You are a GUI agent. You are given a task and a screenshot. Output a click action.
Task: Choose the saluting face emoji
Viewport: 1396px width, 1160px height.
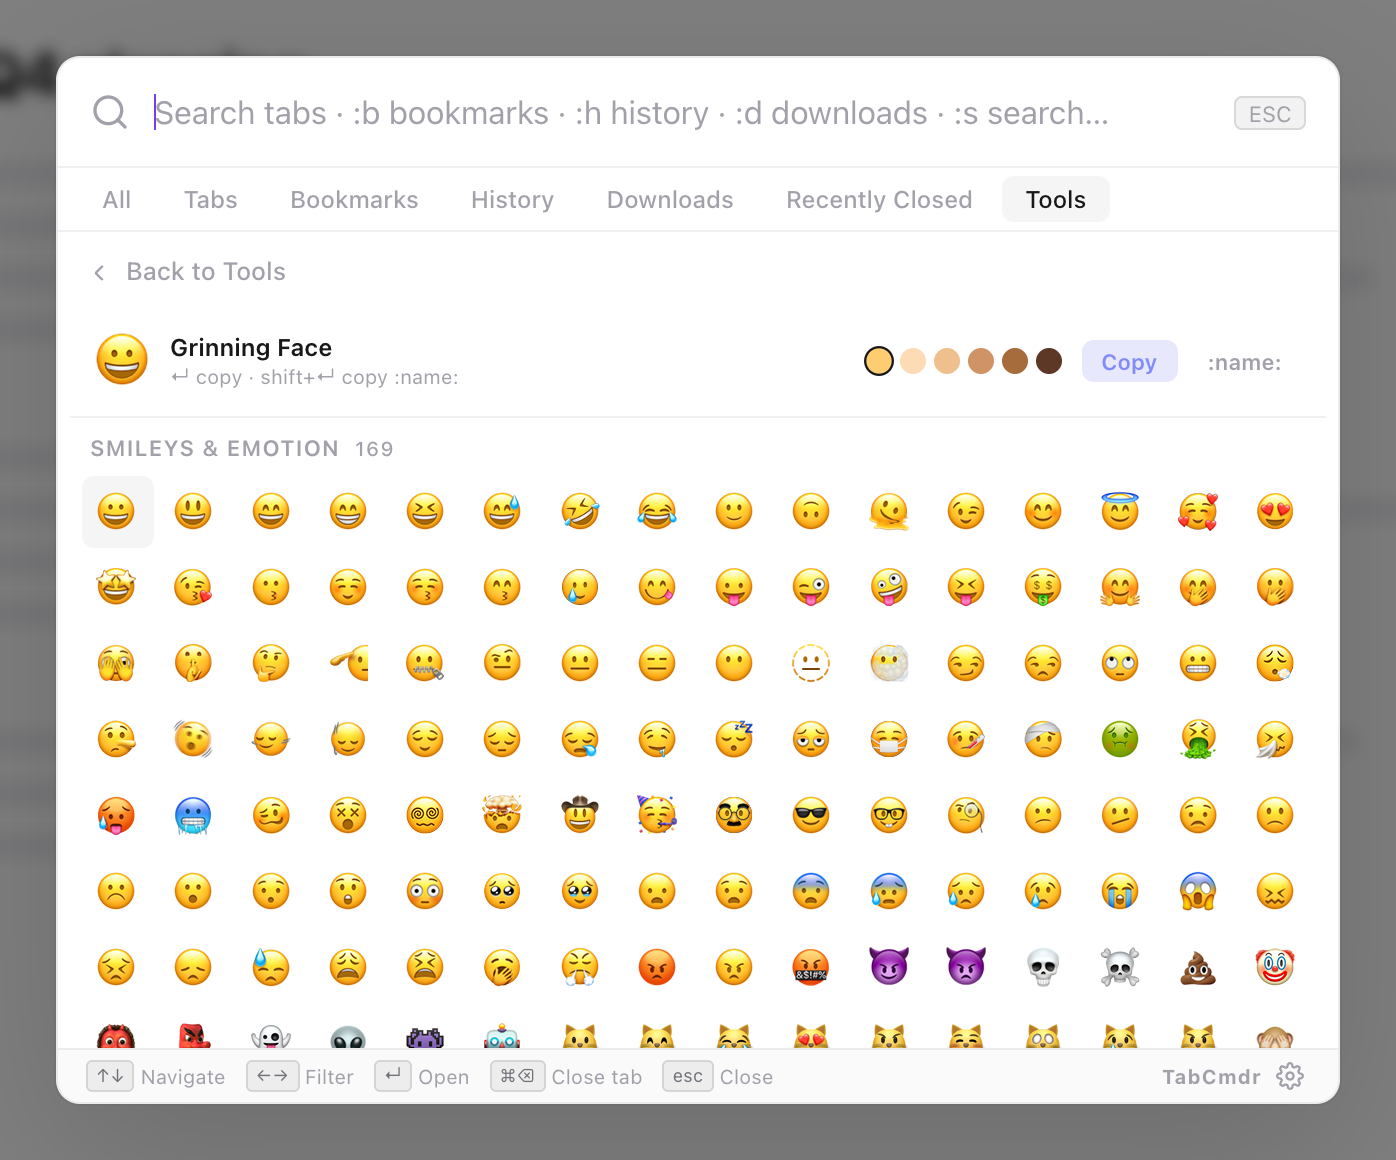pos(348,664)
